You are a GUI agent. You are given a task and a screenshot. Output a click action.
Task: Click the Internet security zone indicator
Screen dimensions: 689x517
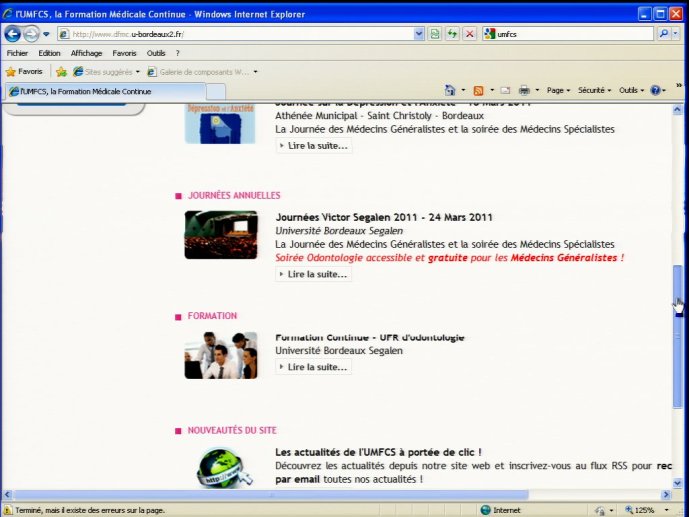pos(500,510)
